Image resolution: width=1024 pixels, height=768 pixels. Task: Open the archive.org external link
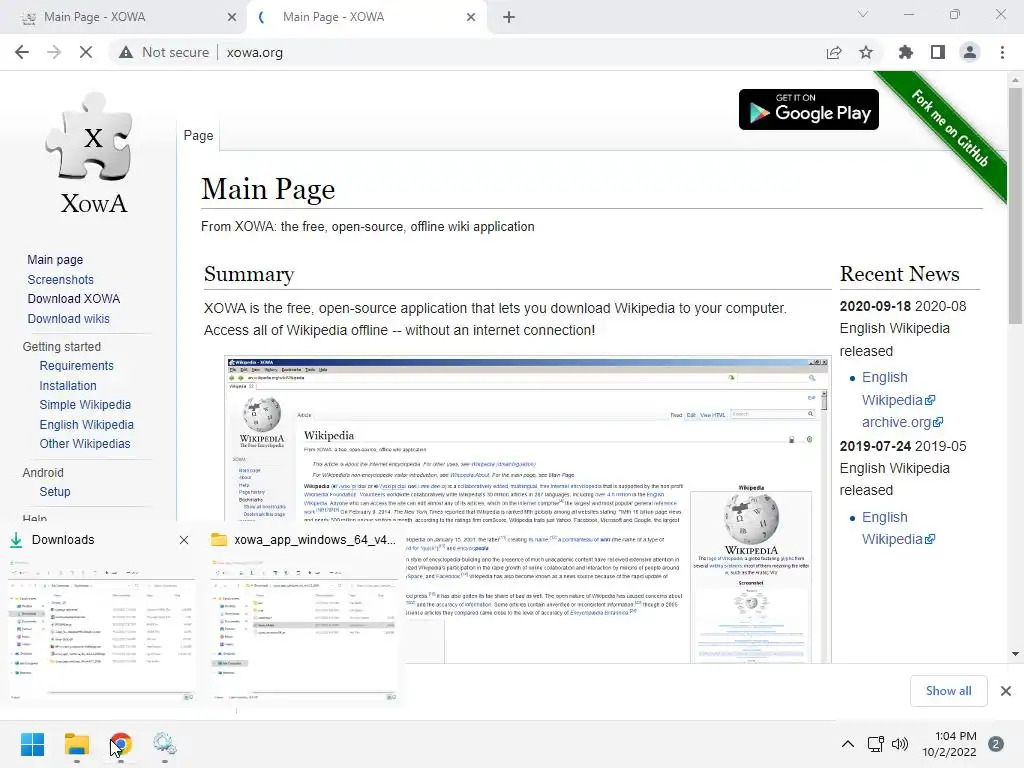903,422
